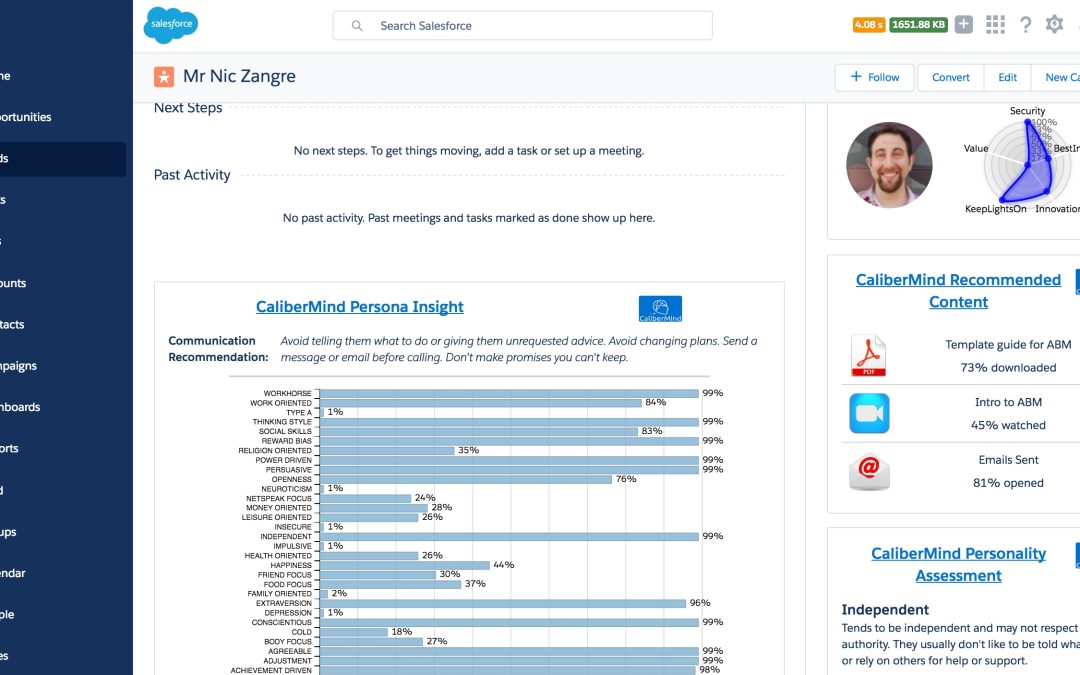Click the Mr Nic Zangre title

239,76
